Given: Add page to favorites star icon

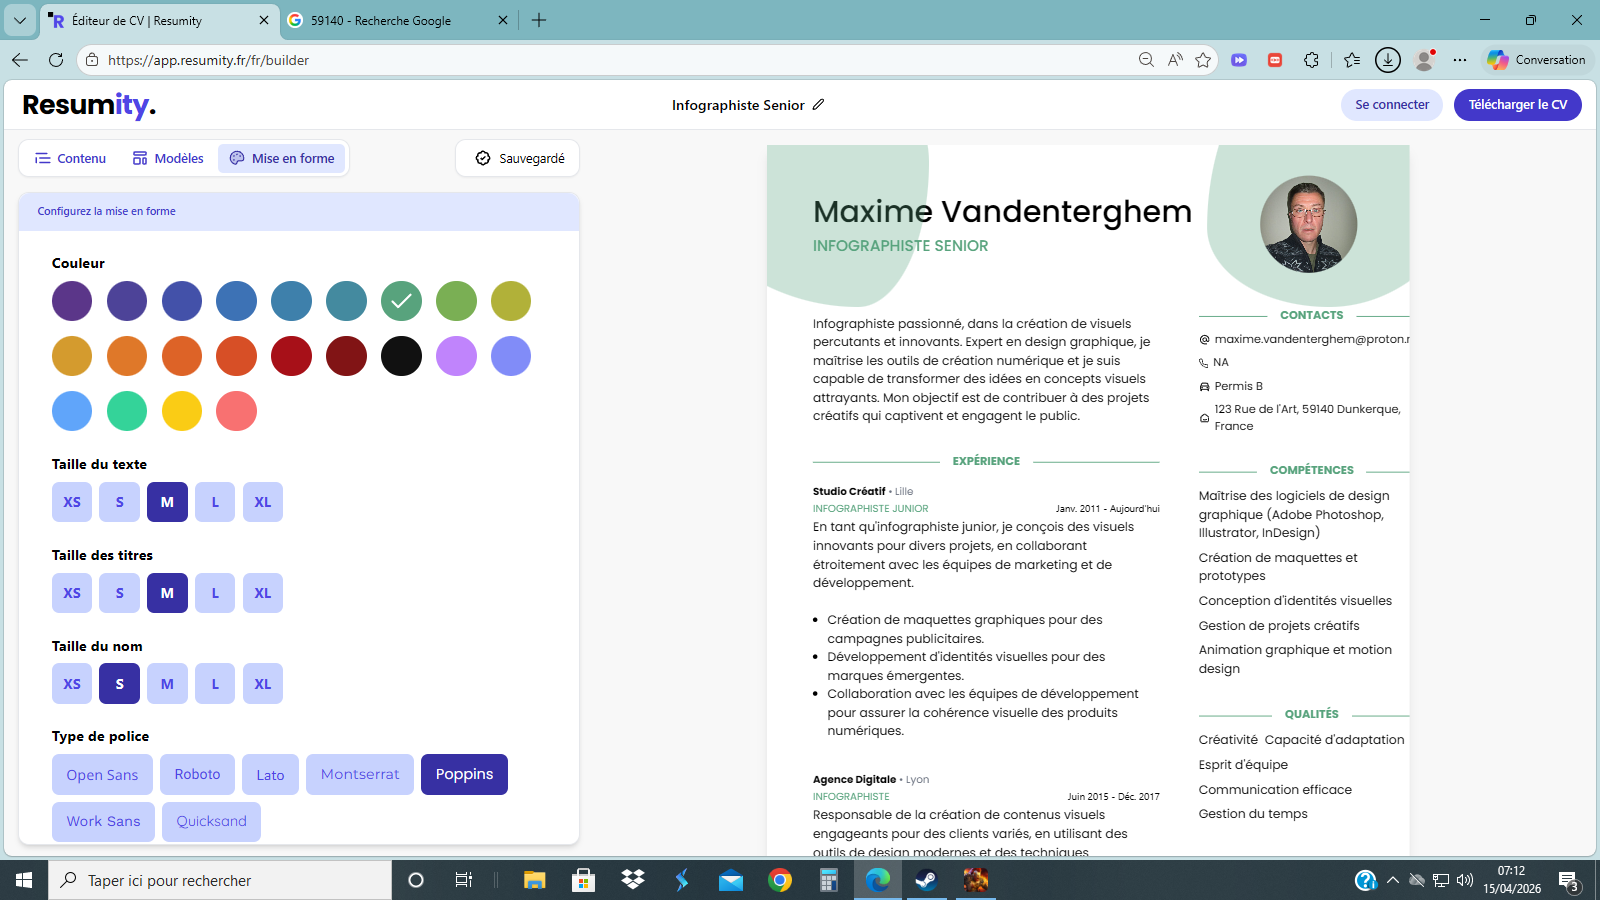Looking at the screenshot, I should (1203, 60).
